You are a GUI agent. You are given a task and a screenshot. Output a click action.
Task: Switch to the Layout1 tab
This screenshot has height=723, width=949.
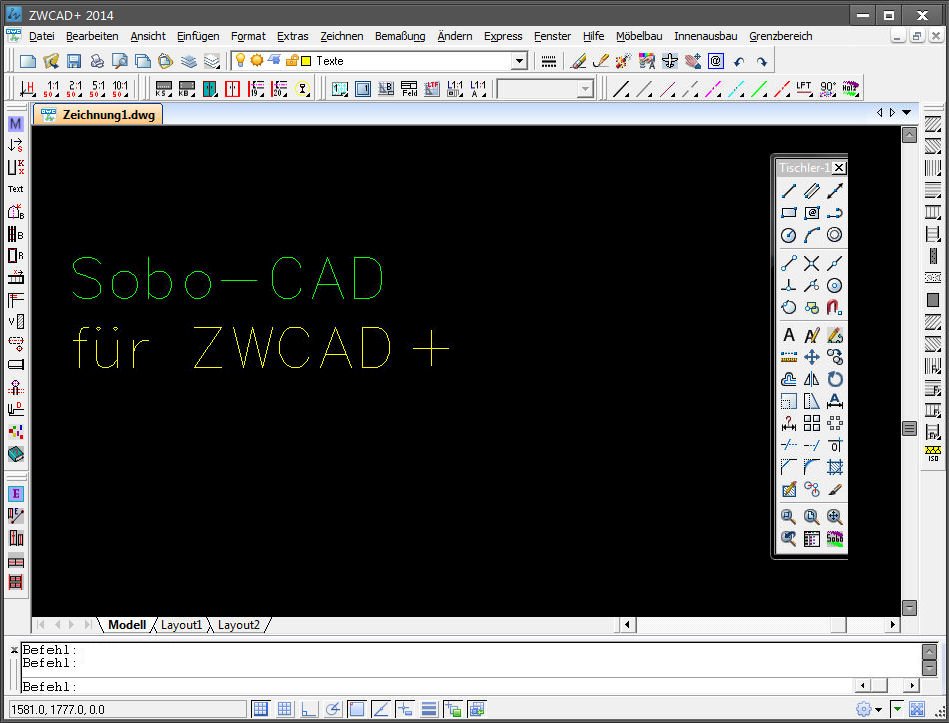pyautogui.click(x=181, y=625)
